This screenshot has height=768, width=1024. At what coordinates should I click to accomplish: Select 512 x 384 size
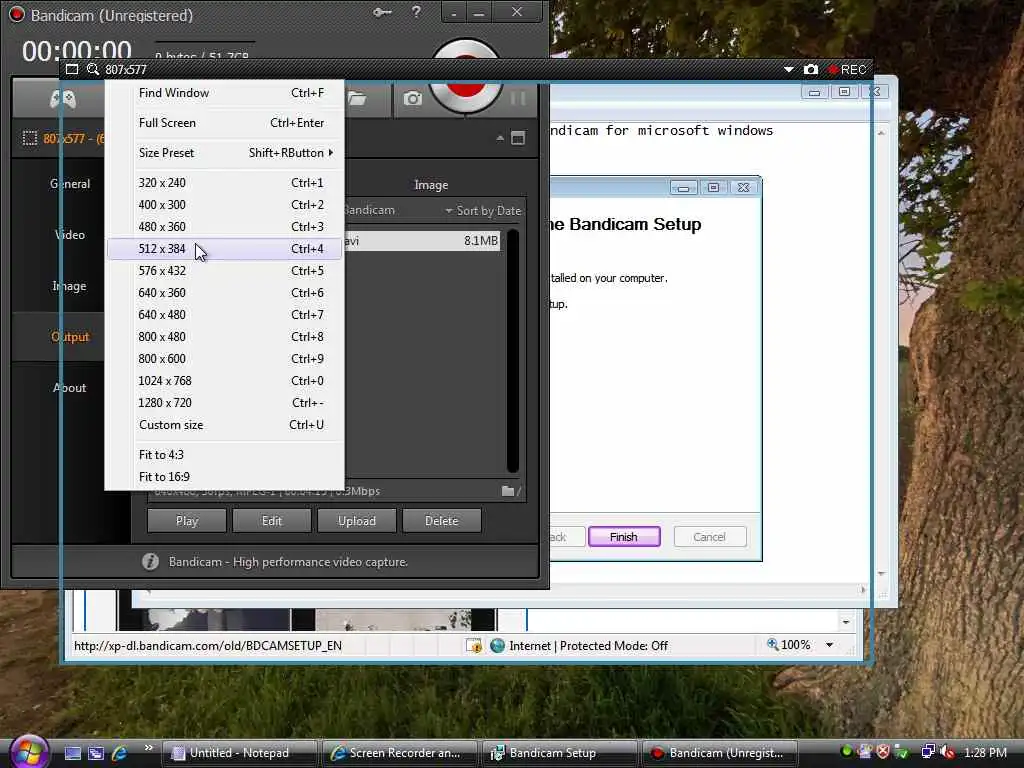(225, 249)
